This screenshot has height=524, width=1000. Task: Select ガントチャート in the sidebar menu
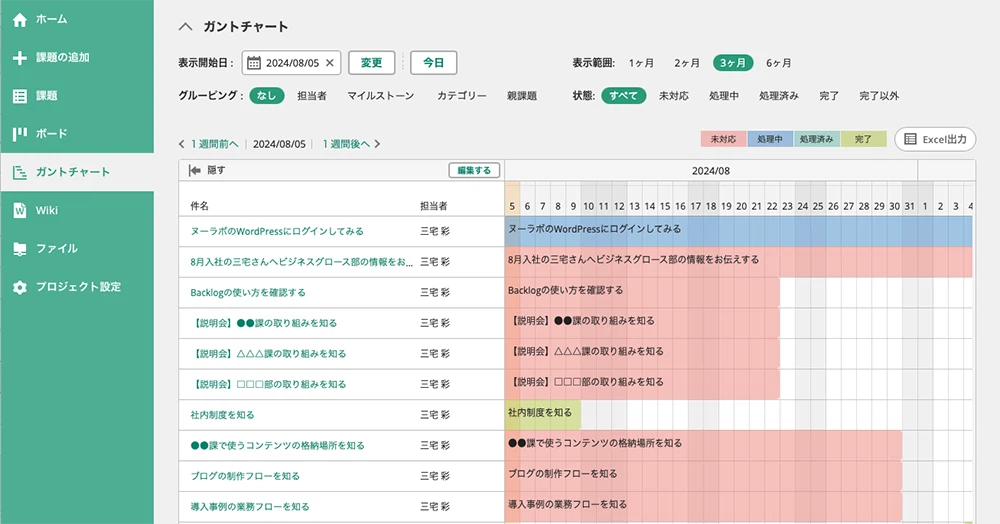tap(72, 172)
